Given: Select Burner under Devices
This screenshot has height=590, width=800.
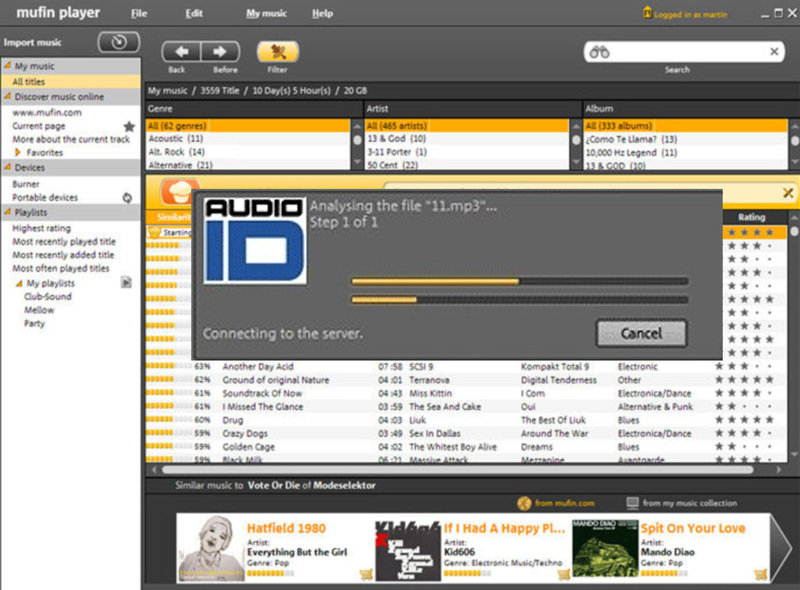Looking at the screenshot, I should [26, 184].
